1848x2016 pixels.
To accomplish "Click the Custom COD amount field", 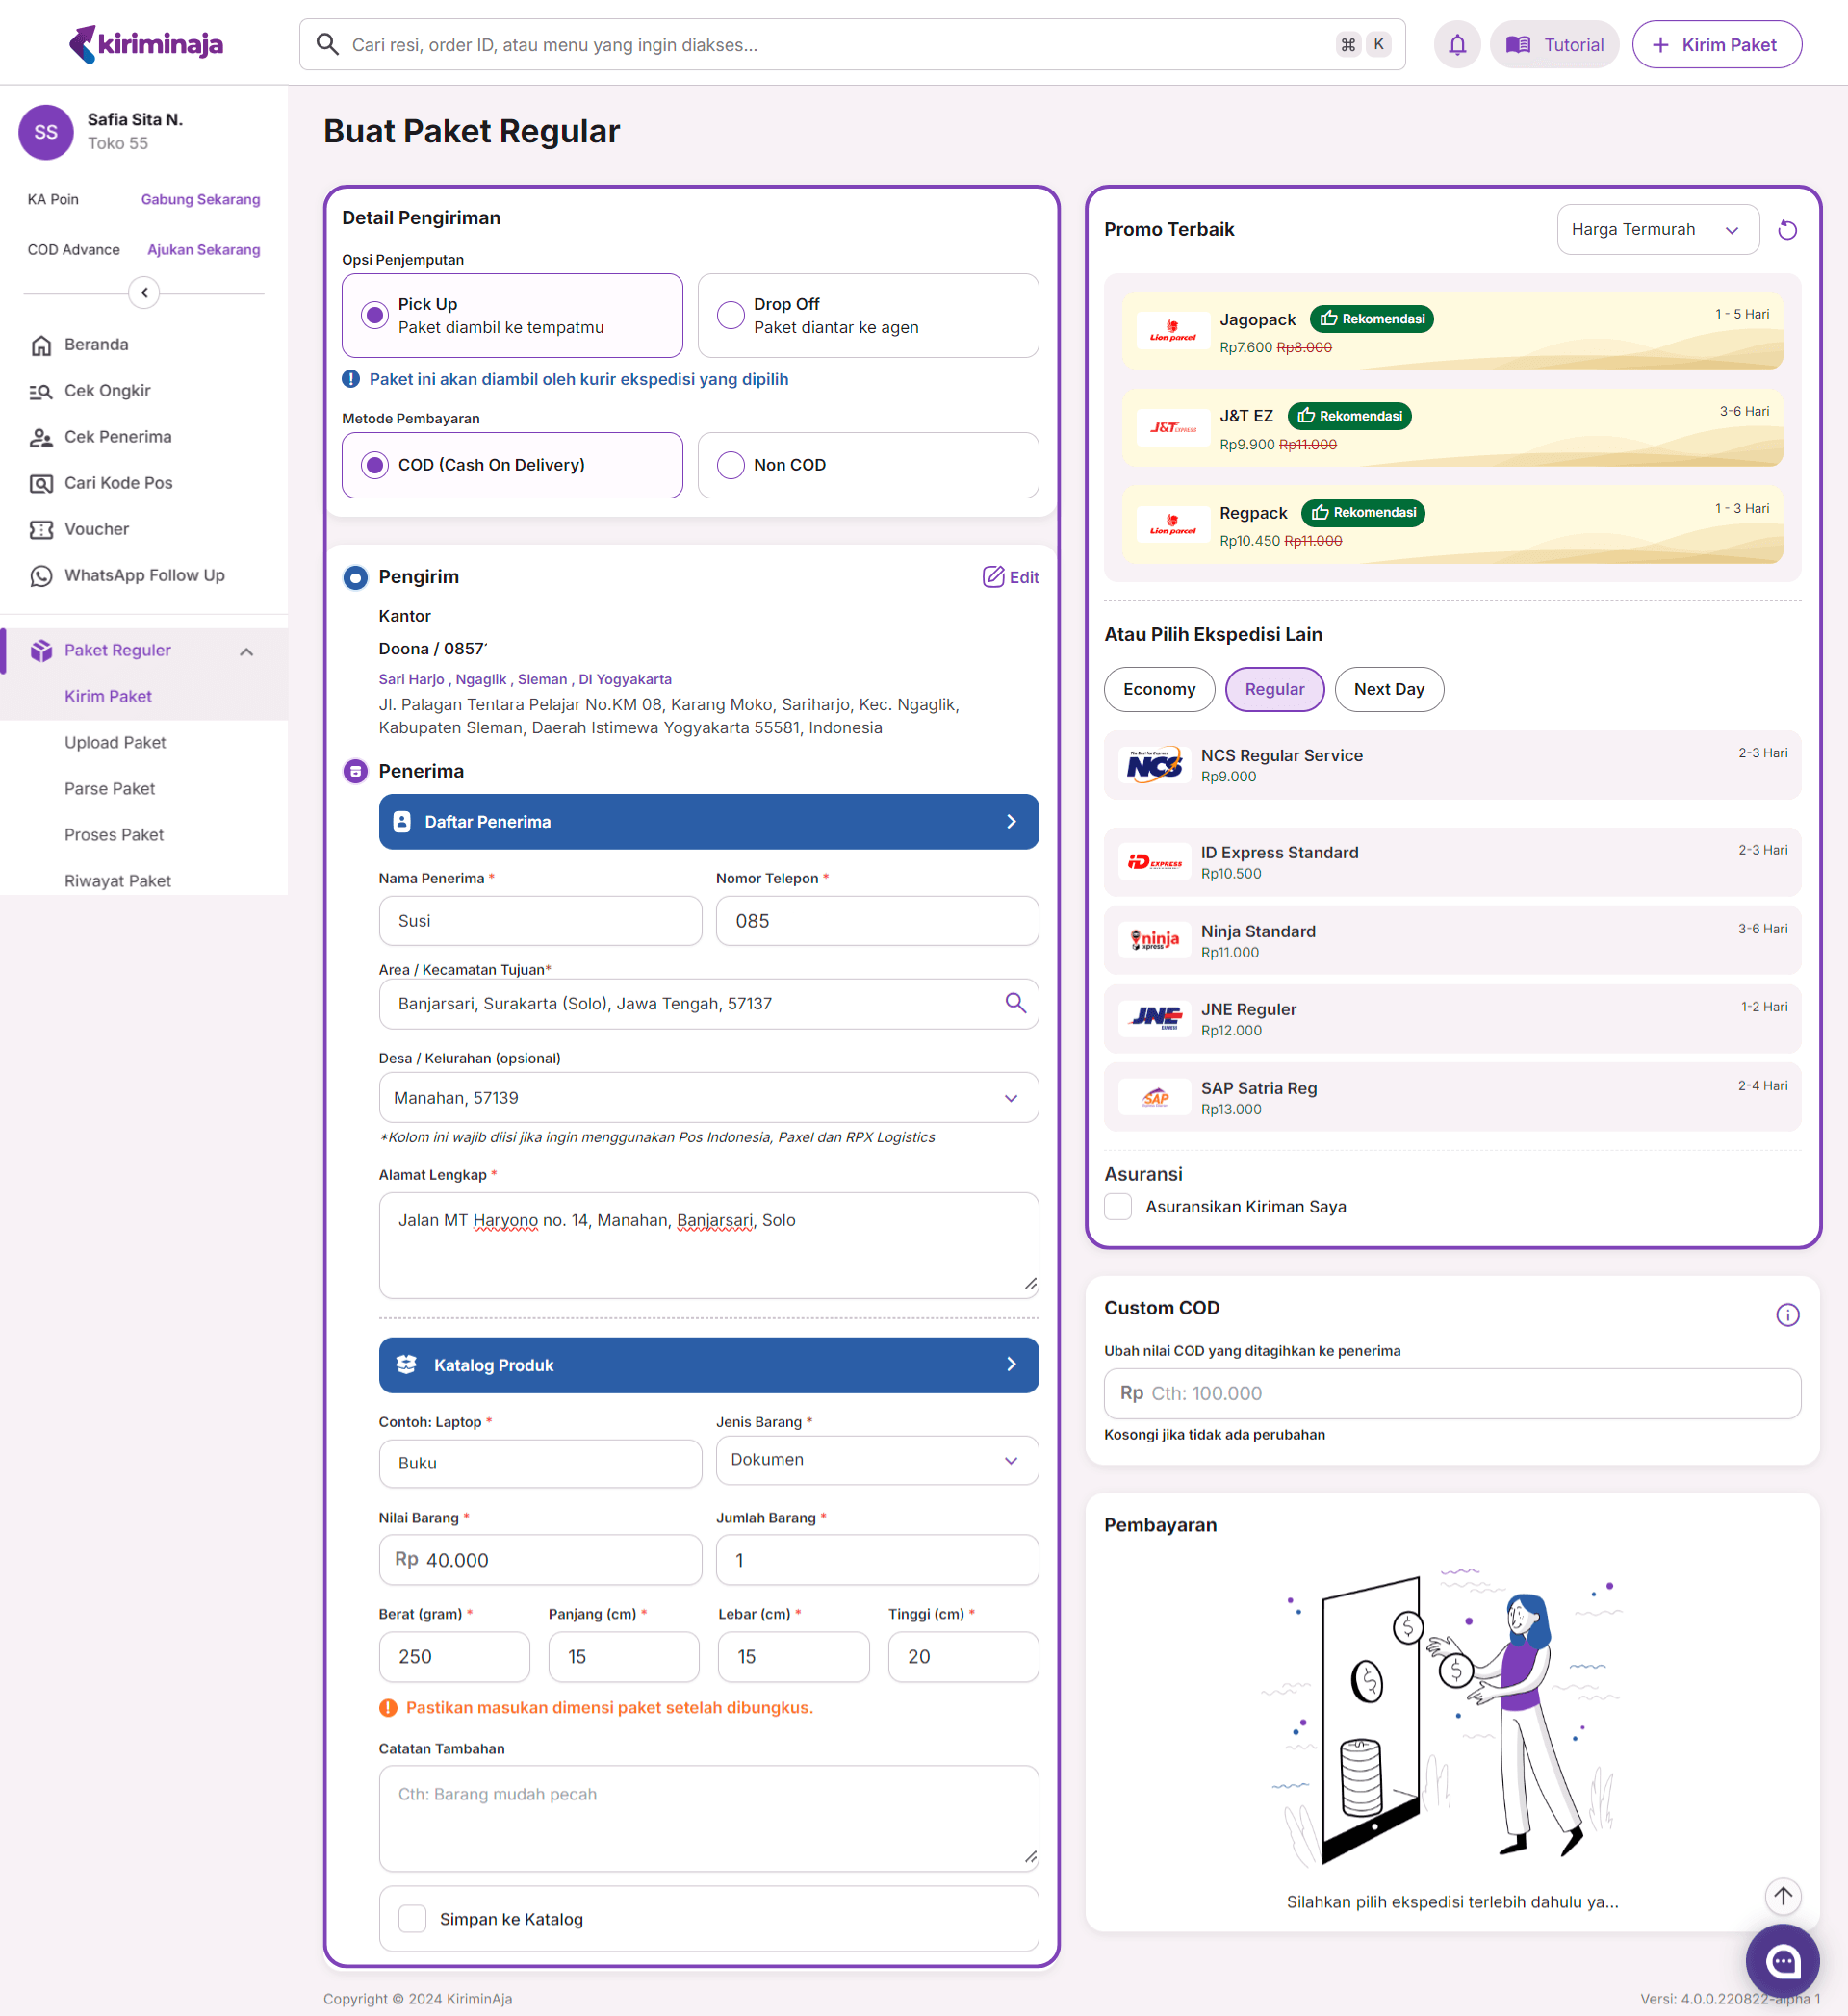I will [x=1451, y=1393].
